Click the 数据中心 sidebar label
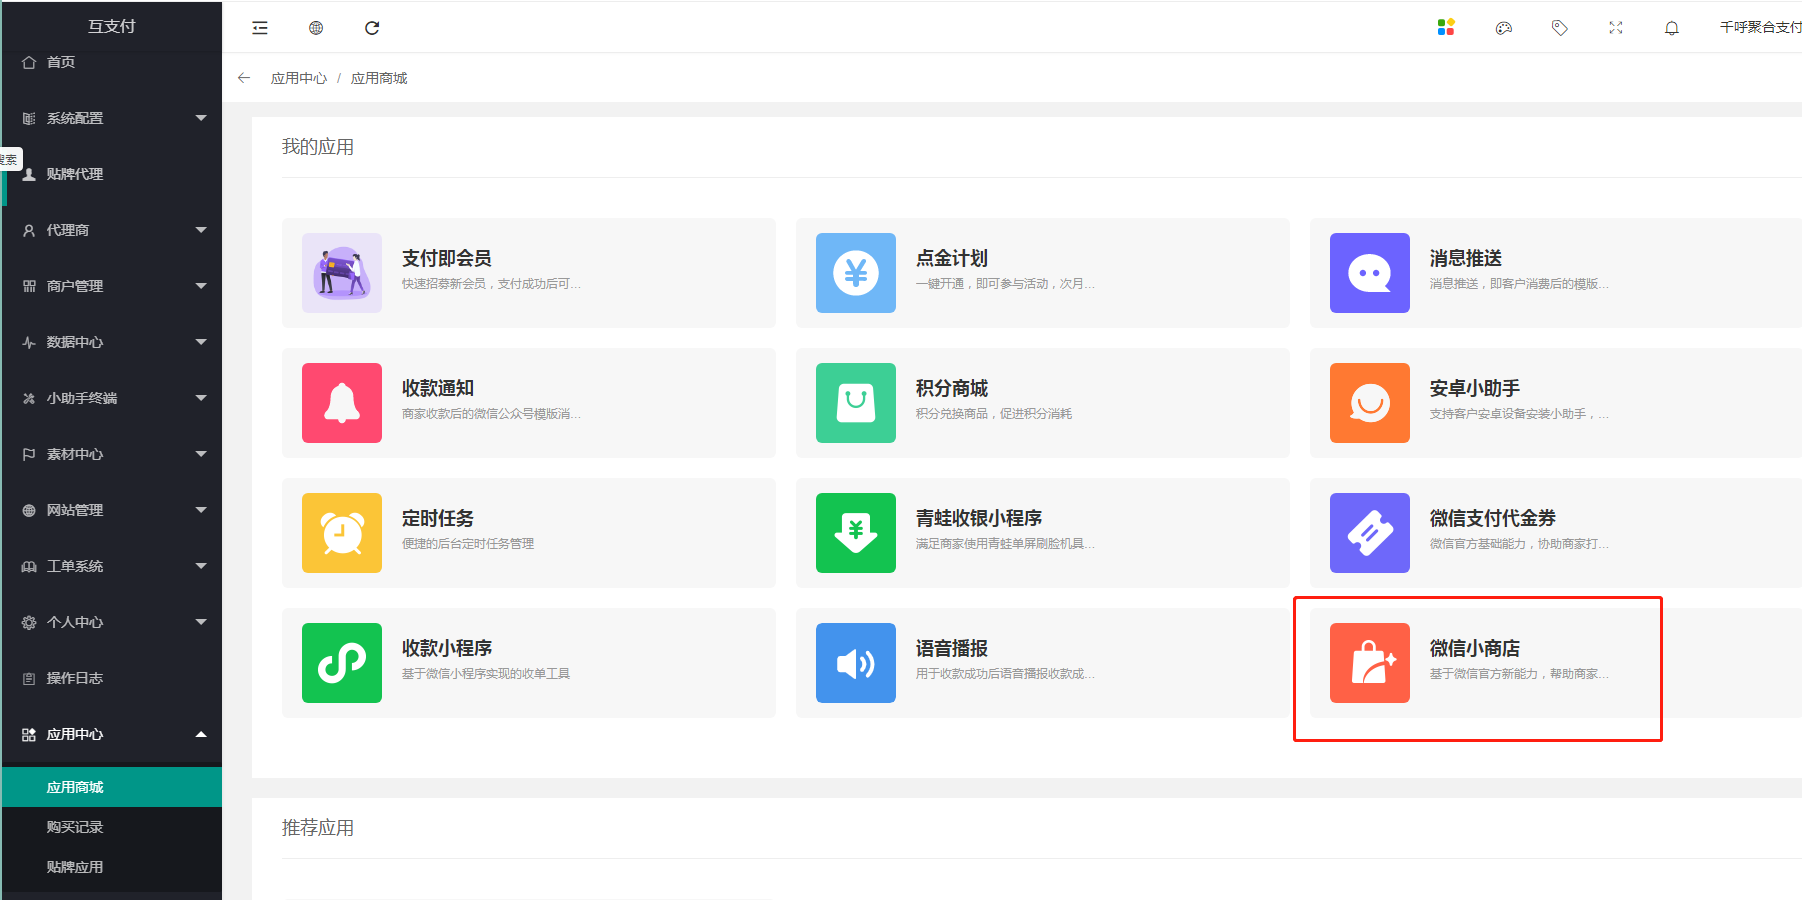Image resolution: width=1802 pixels, height=900 pixels. click(75, 342)
